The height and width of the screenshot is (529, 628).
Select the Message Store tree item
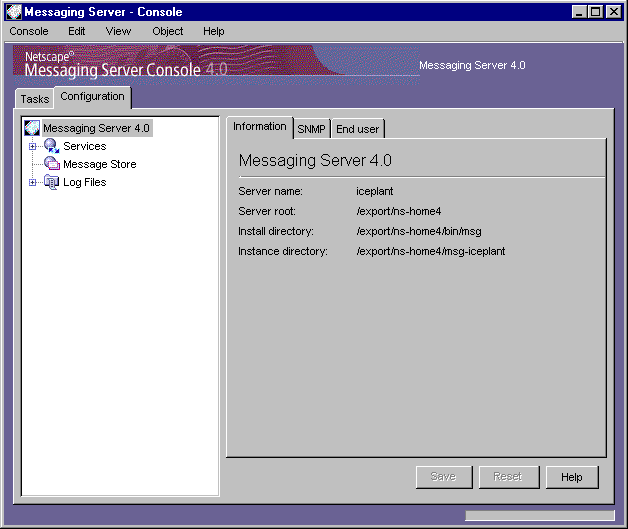coord(100,164)
